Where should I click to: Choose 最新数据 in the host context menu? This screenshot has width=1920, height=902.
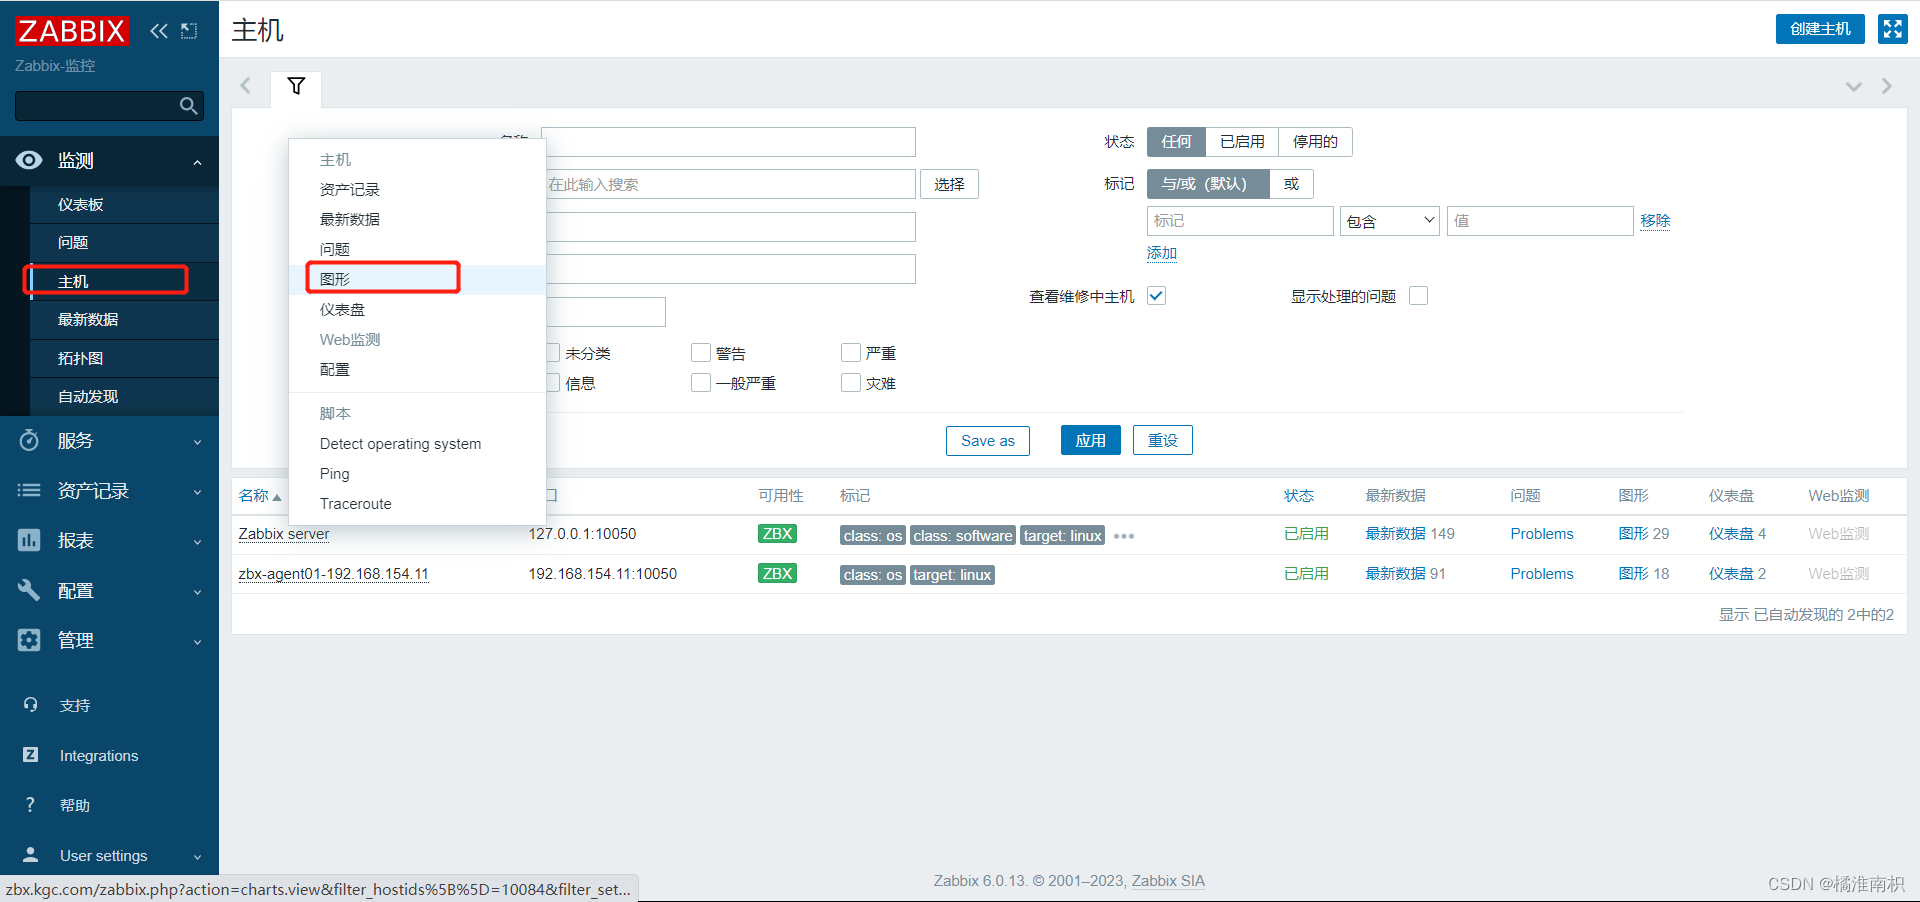(417, 219)
